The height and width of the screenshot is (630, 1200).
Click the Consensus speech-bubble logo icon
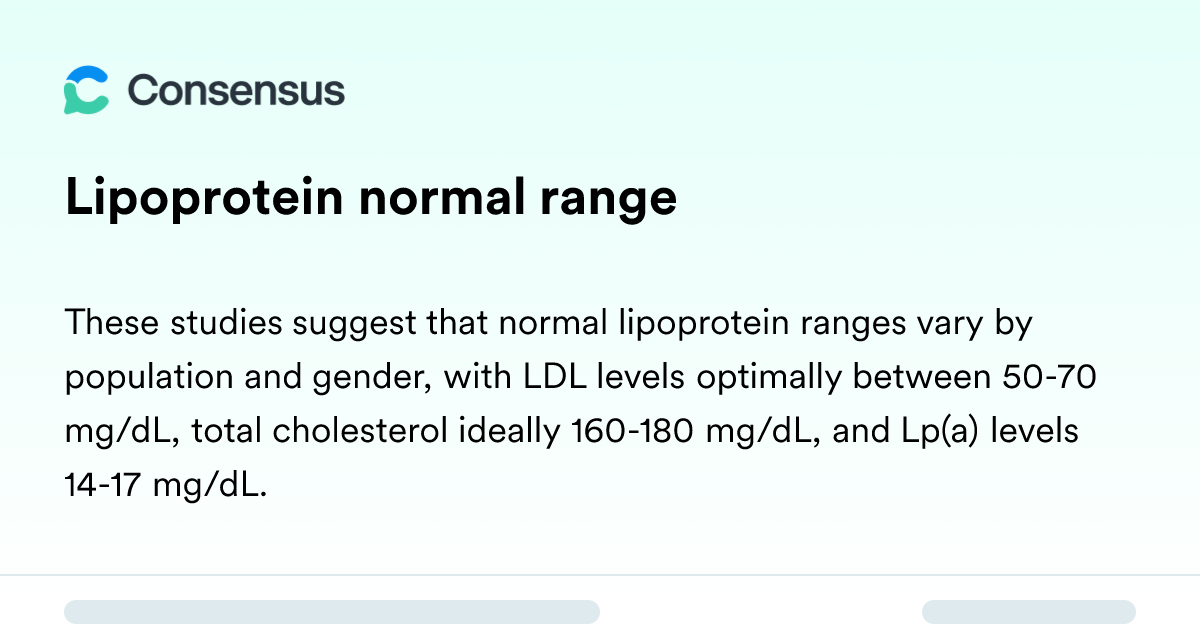tap(87, 91)
